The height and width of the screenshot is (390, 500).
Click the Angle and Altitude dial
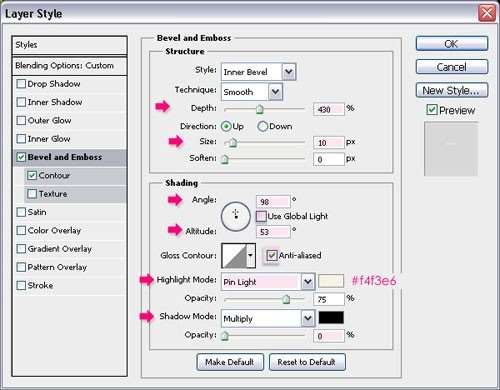pyautogui.click(x=236, y=216)
